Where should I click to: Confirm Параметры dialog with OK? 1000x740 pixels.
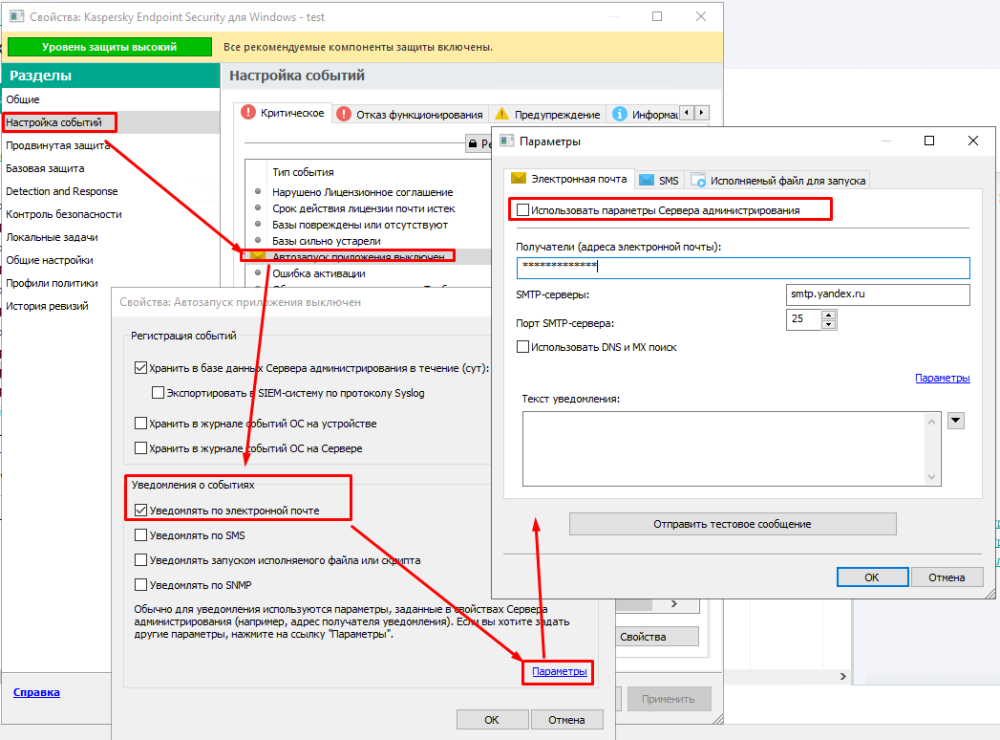872,577
